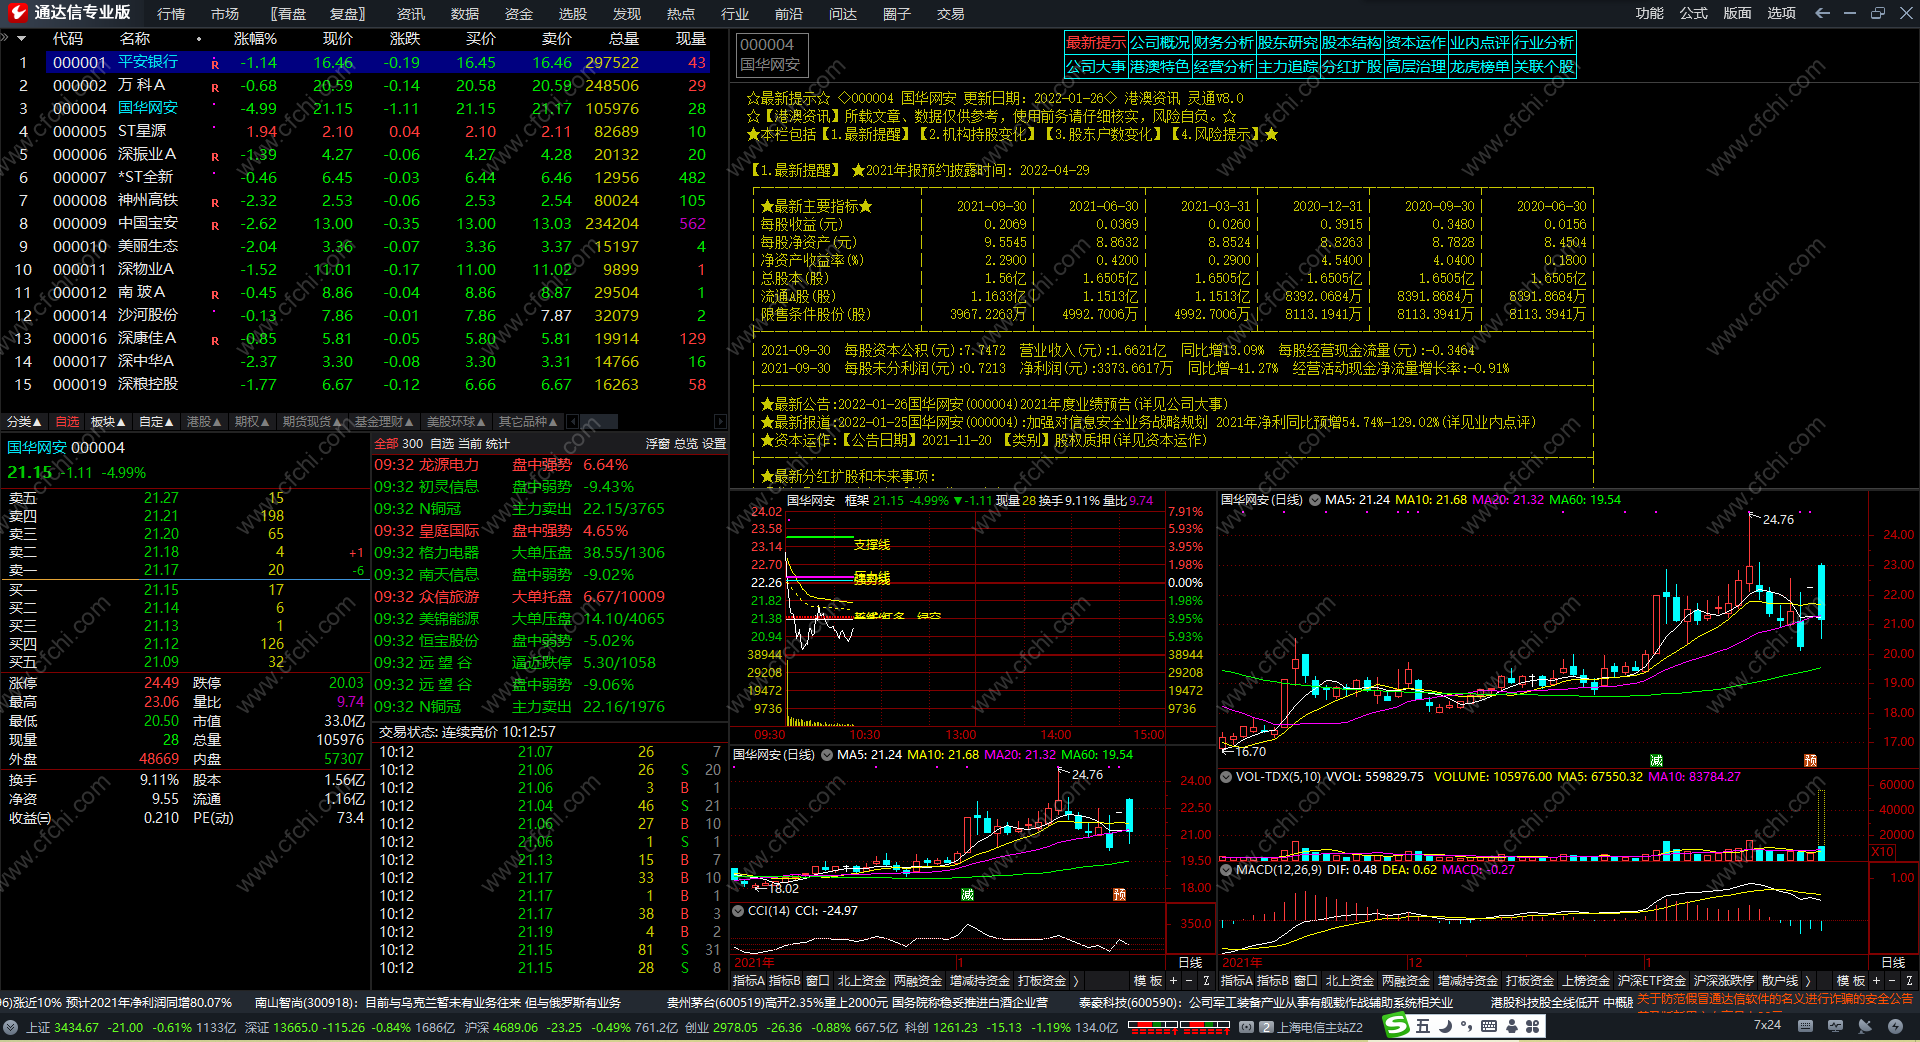This screenshot has width=1920, height=1042.
Task: Expand the 分类 category dropdown tab
Action: pos(24,422)
